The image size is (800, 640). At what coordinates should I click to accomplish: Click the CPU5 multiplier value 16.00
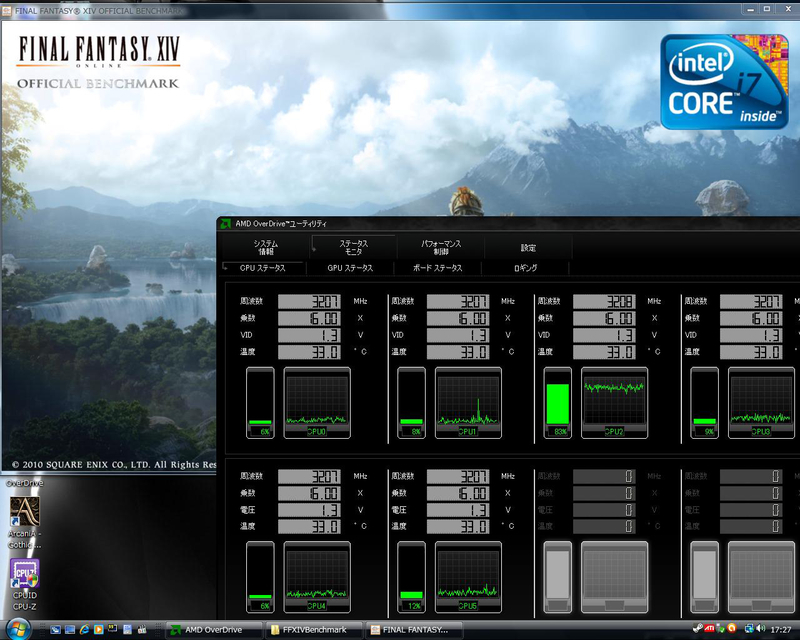(458, 493)
